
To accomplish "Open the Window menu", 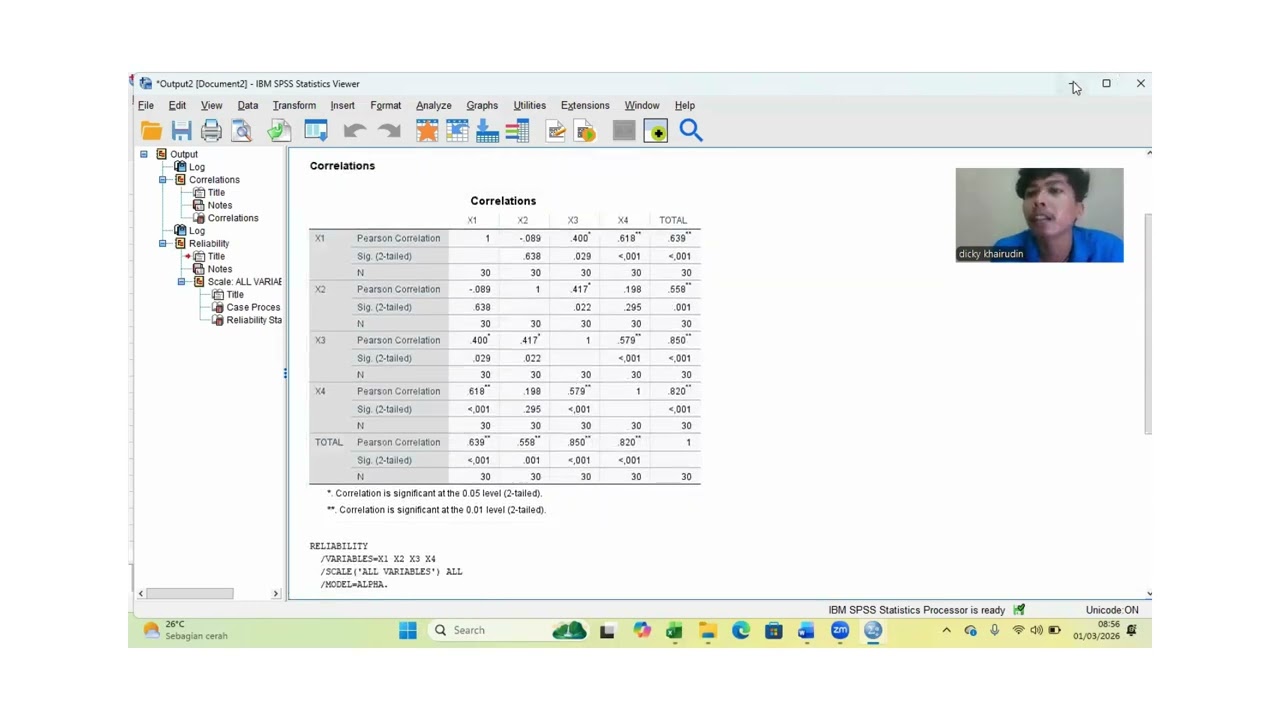I will point(641,105).
